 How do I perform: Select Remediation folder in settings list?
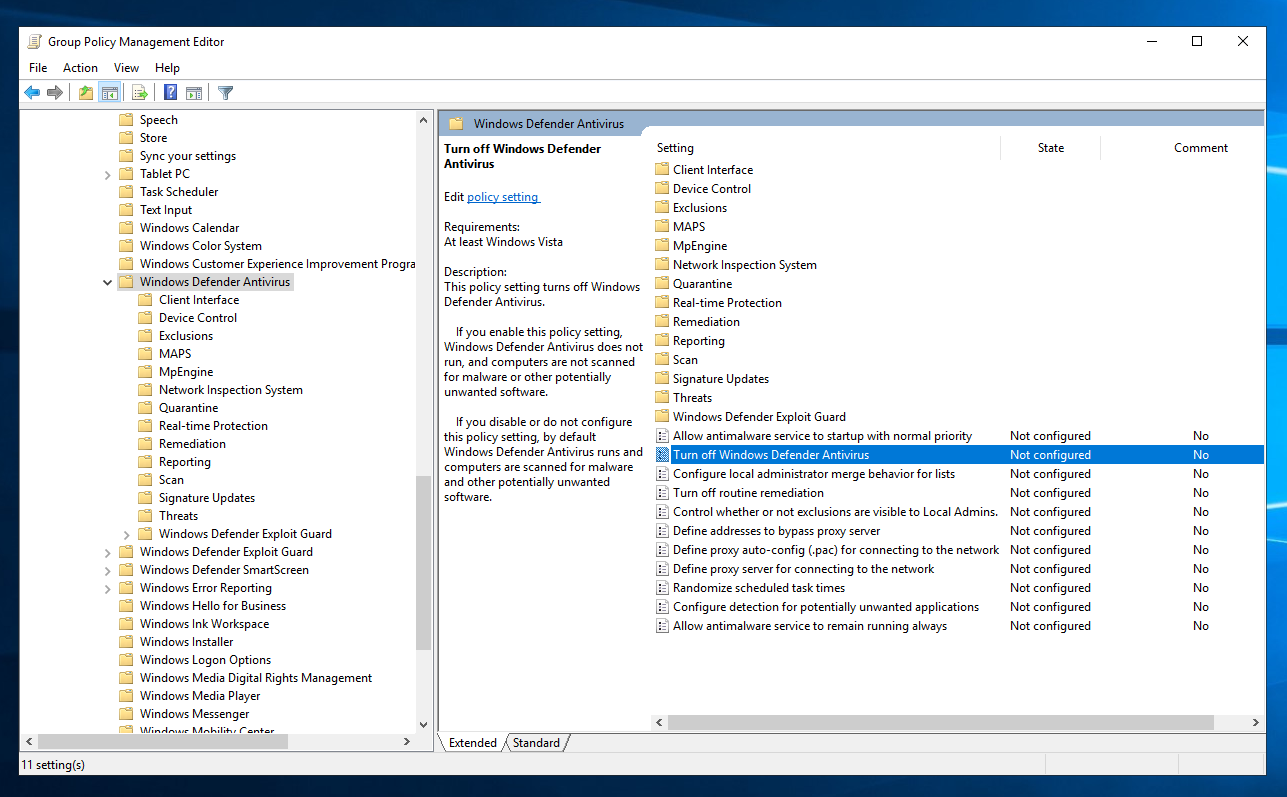point(706,322)
